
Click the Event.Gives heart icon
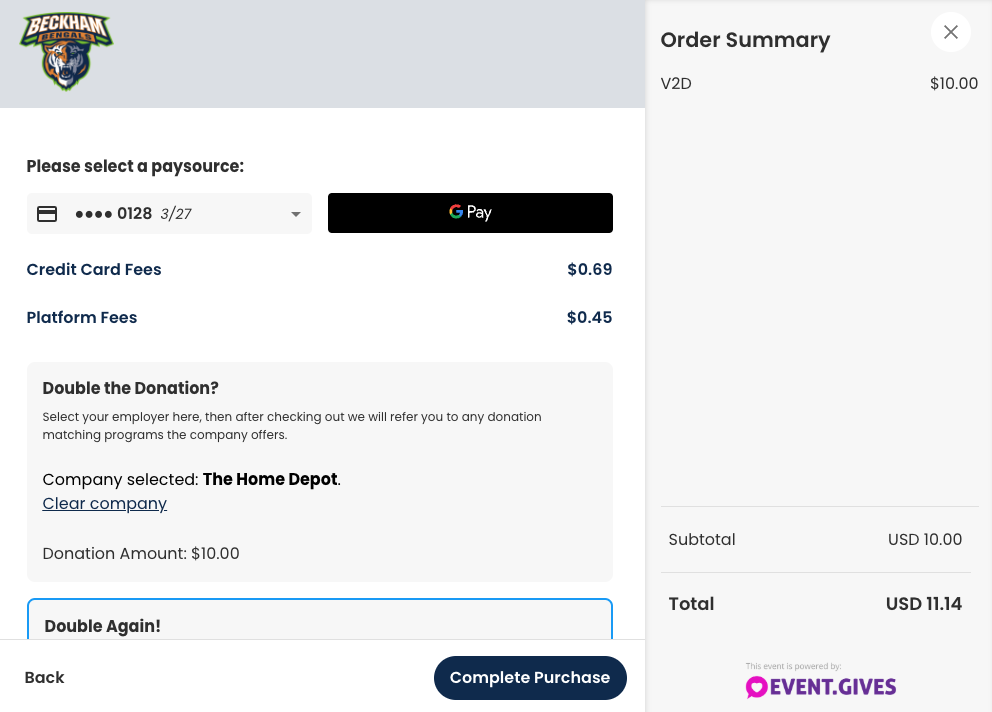[756, 687]
